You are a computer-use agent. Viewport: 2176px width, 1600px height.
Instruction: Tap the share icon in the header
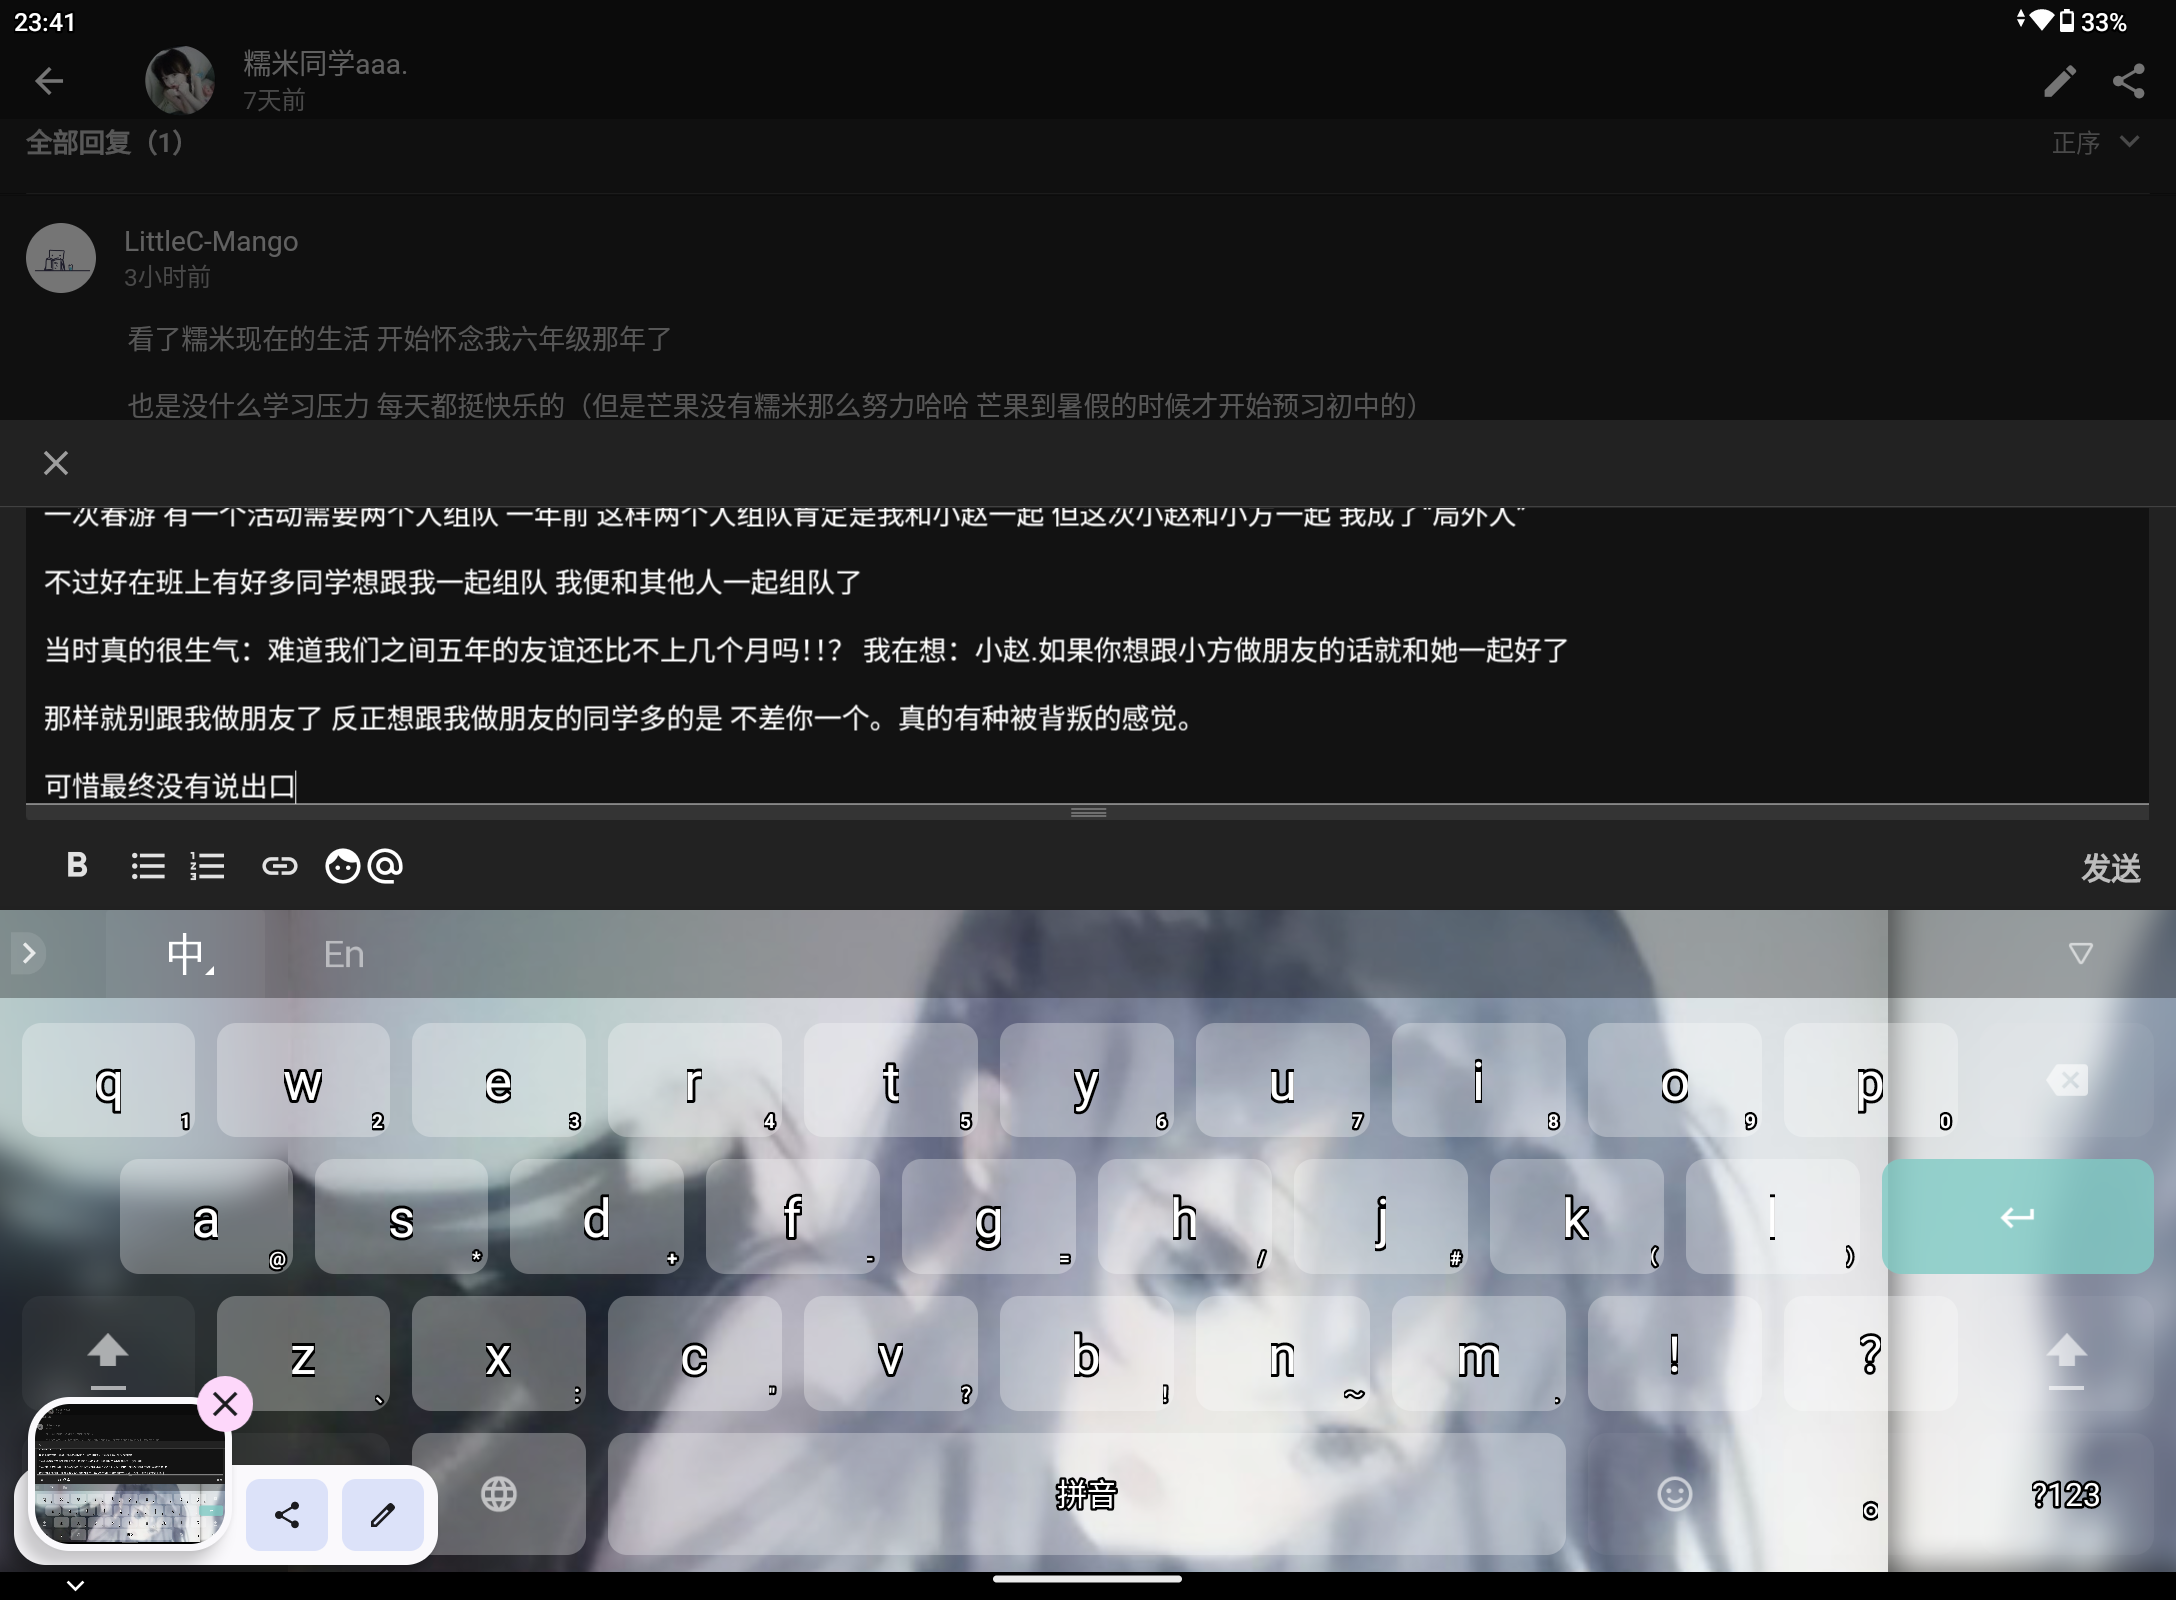[x=2128, y=81]
